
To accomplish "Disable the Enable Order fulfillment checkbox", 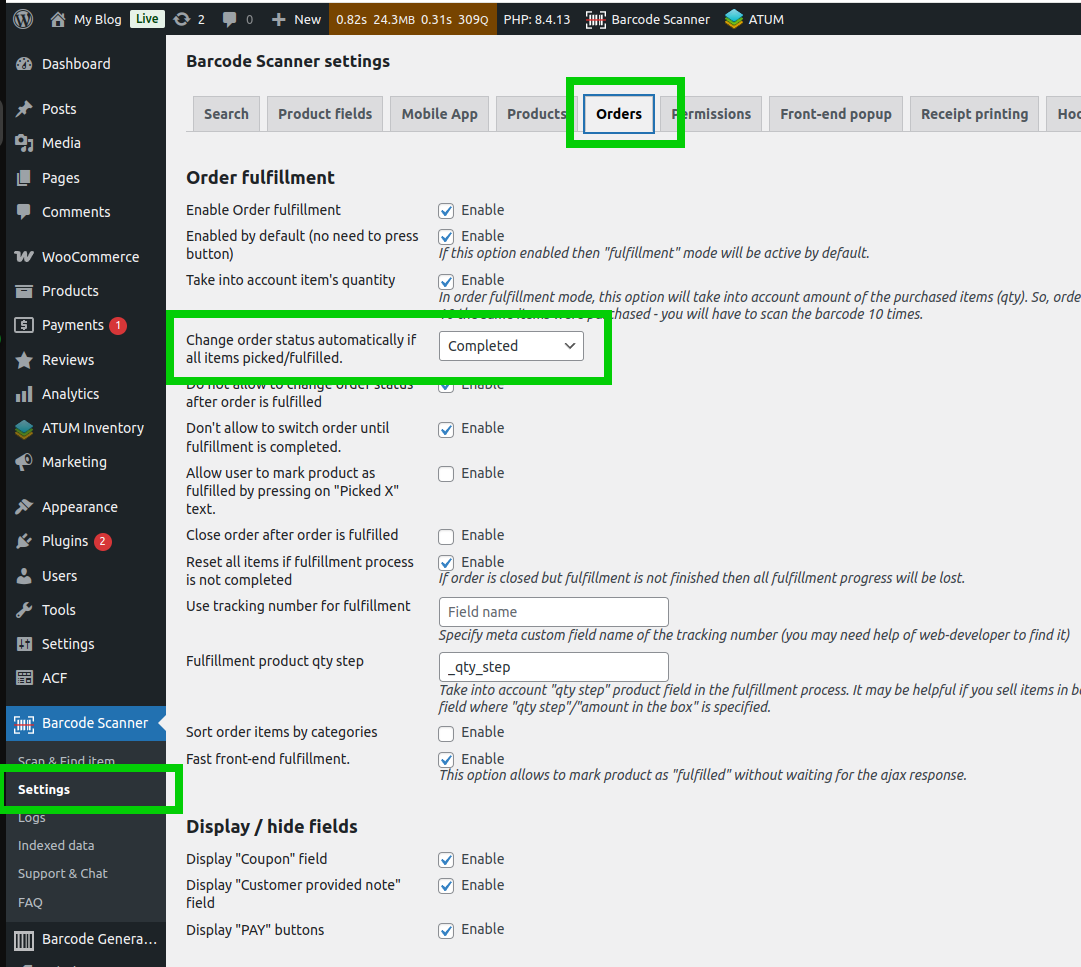I will 446,211.
